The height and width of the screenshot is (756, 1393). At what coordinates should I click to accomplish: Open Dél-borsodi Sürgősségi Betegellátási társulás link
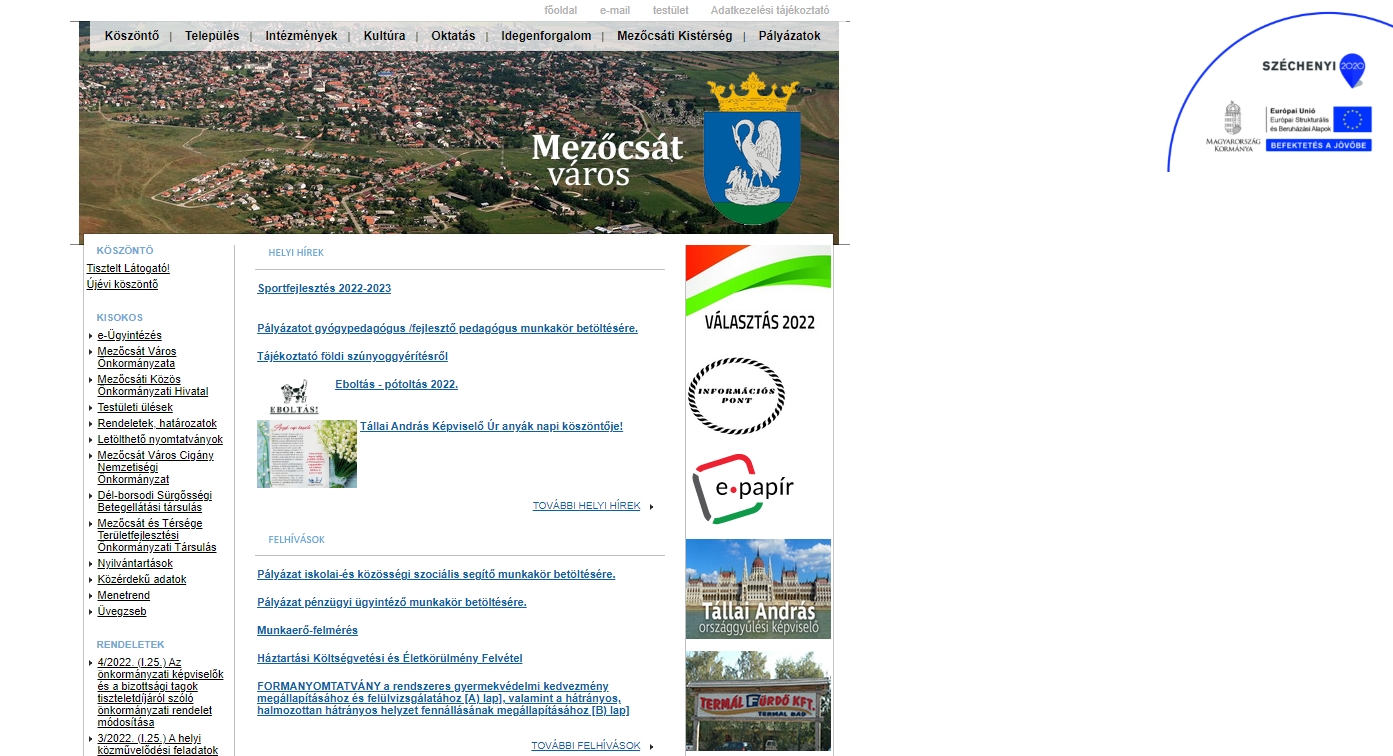pos(154,502)
